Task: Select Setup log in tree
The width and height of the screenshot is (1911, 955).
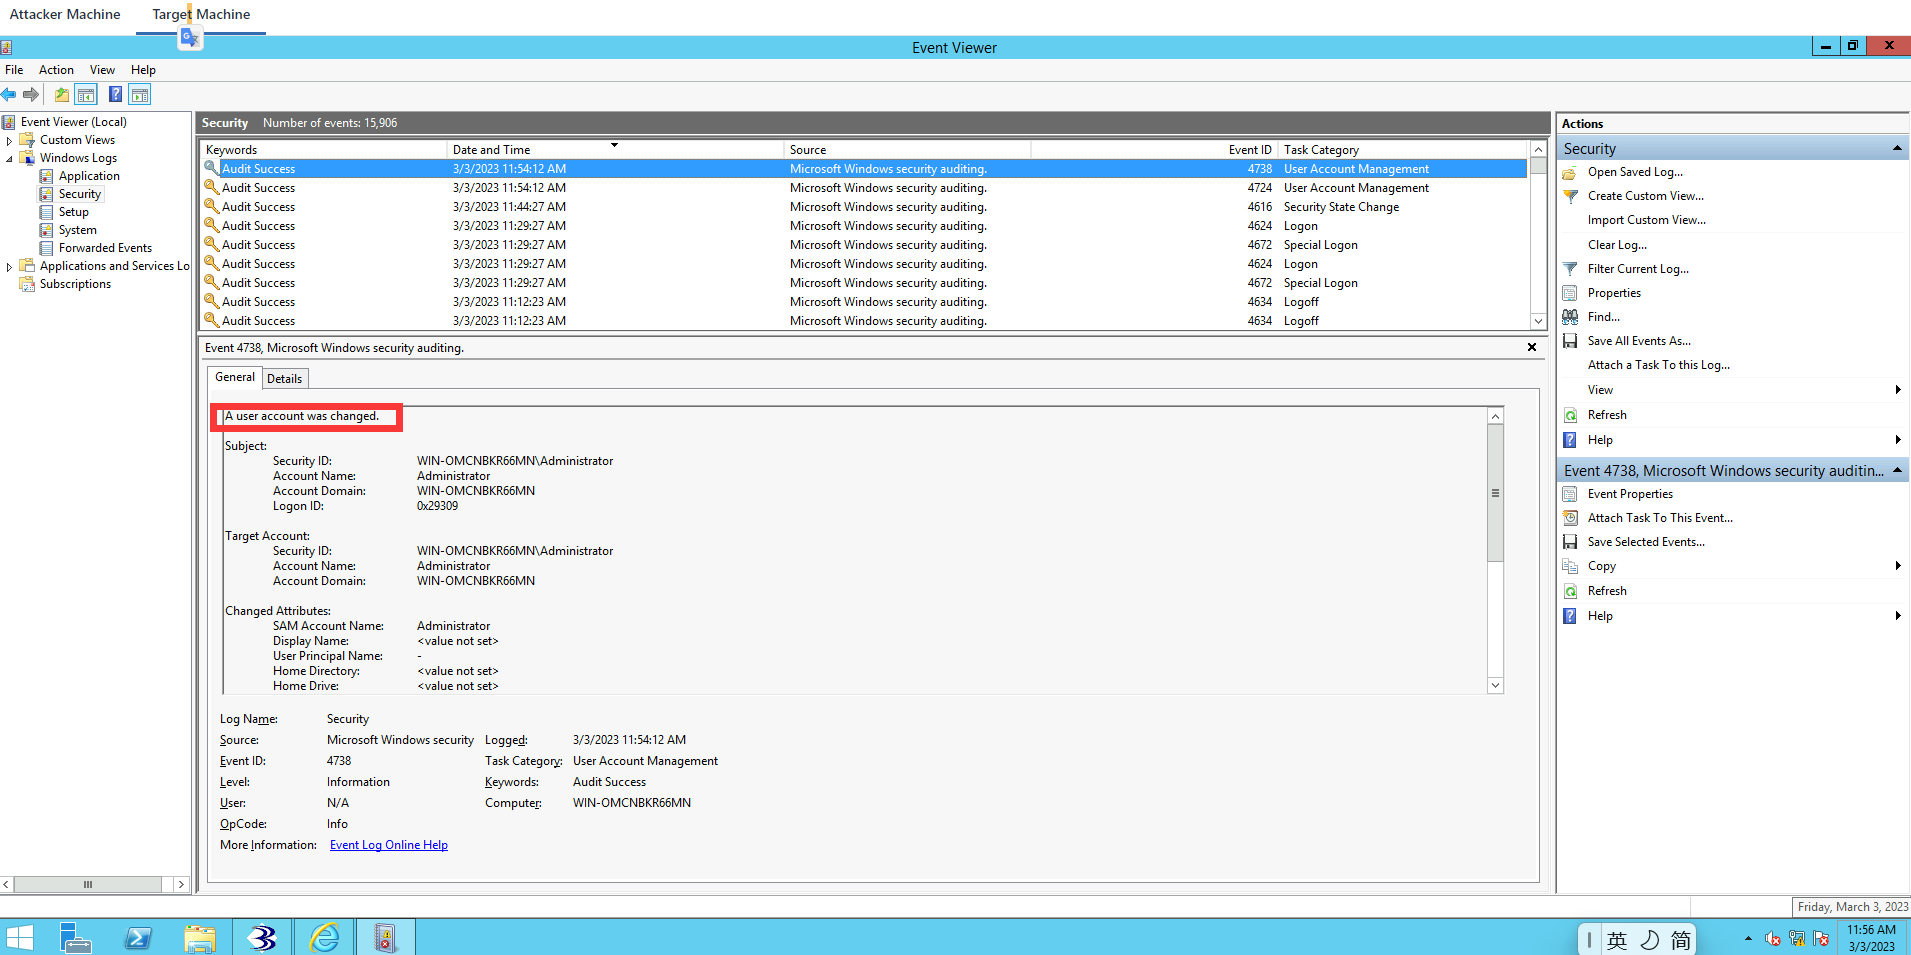Action: 73,212
